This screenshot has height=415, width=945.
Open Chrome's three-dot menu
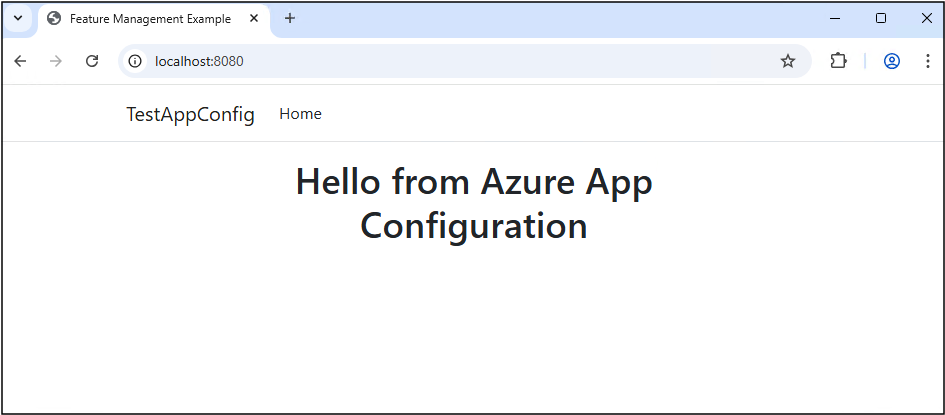tap(927, 61)
